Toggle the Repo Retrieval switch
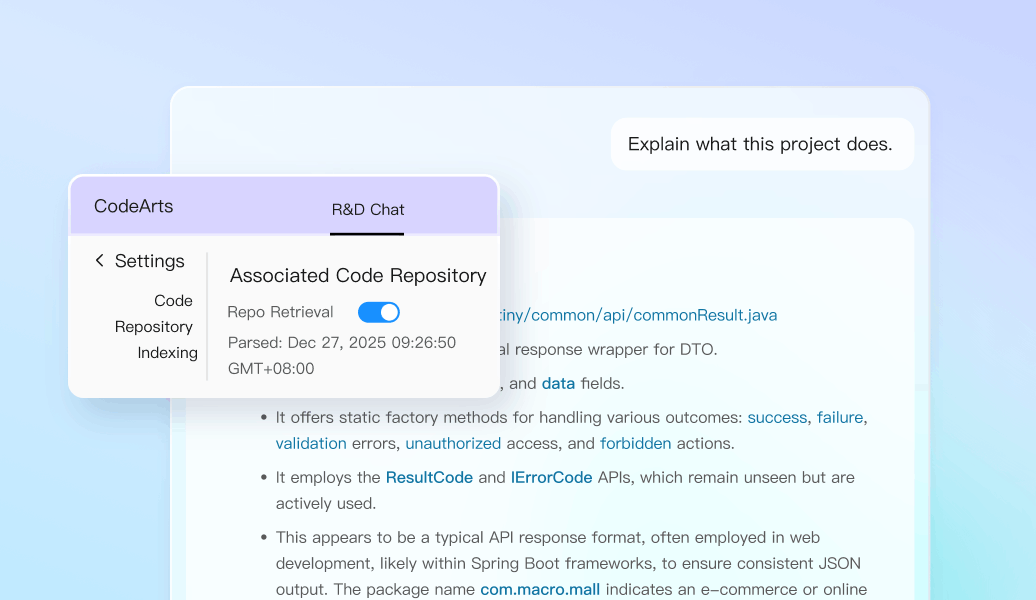Viewport: 1036px width, 600px height. (378, 313)
